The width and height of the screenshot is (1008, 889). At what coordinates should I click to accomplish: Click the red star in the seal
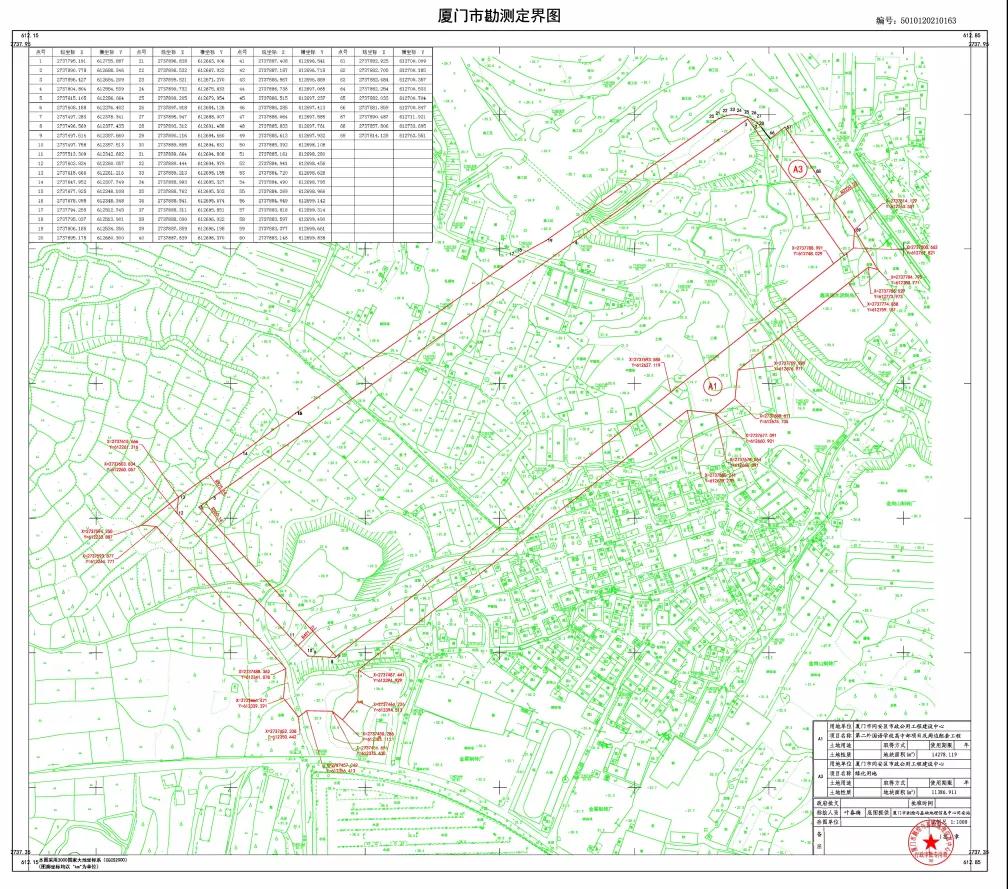pos(932,843)
